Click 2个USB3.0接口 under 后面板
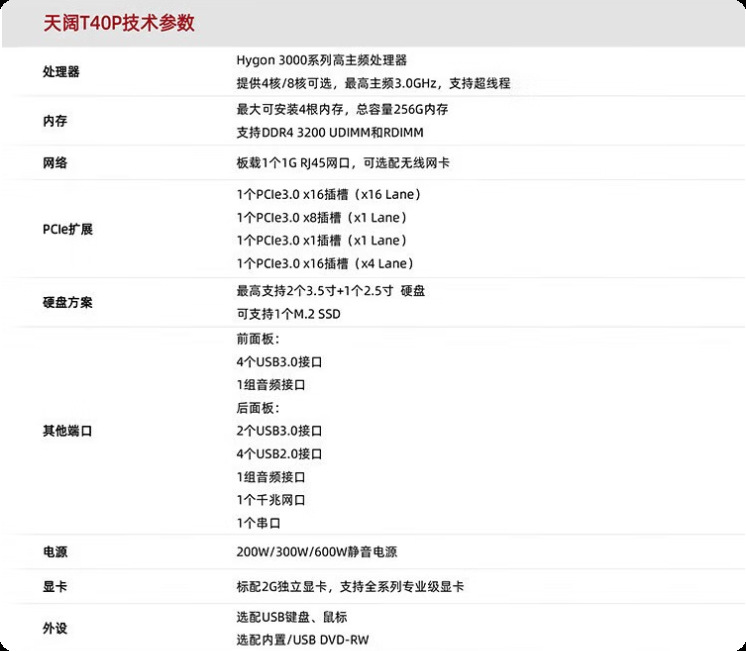This screenshot has height=651, width=746. pyautogui.click(x=279, y=431)
